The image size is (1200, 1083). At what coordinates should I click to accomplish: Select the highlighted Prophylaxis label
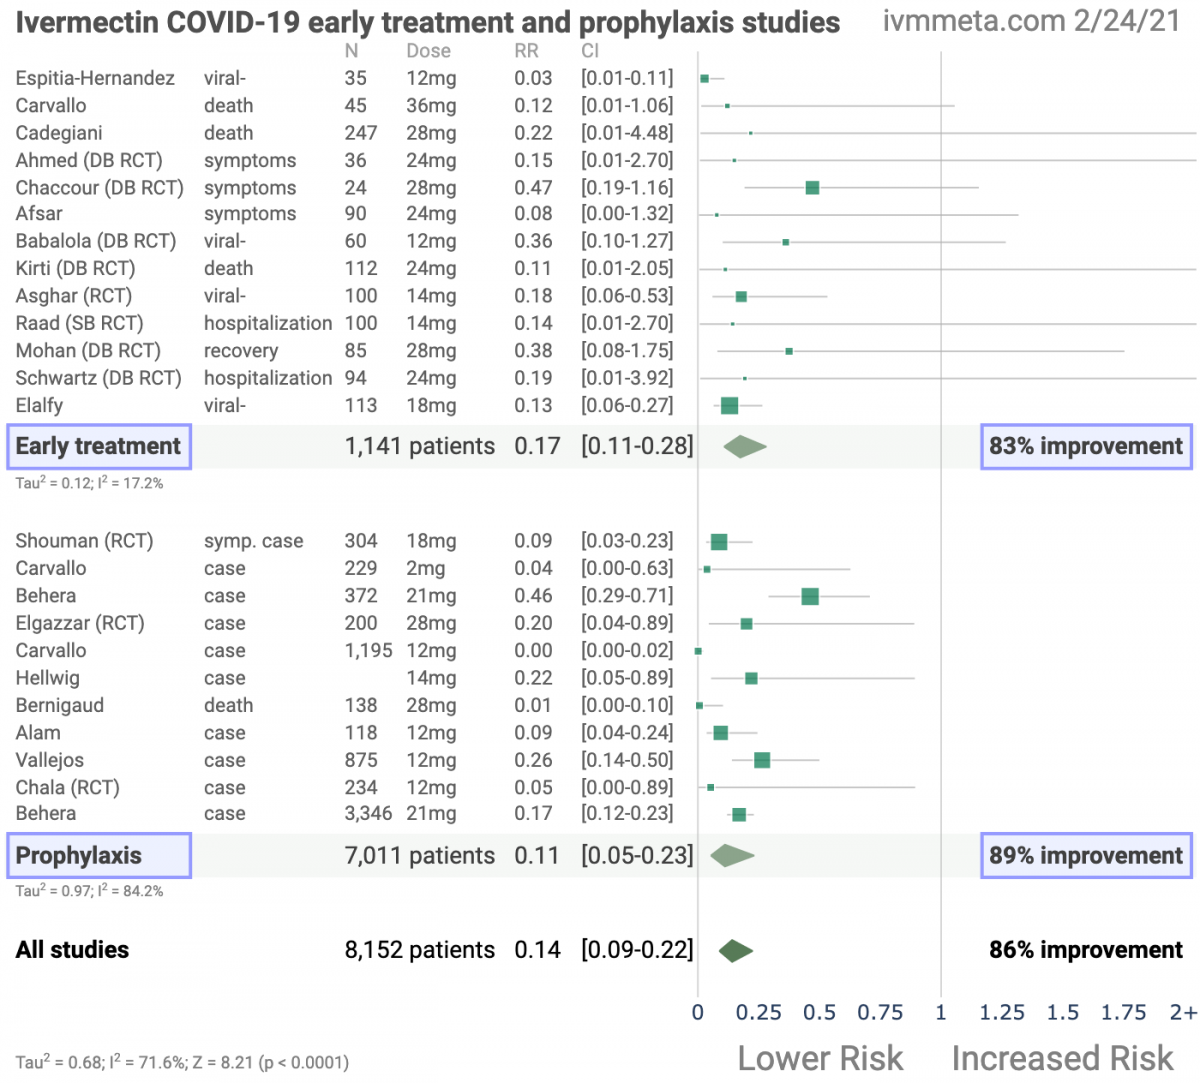(x=99, y=856)
